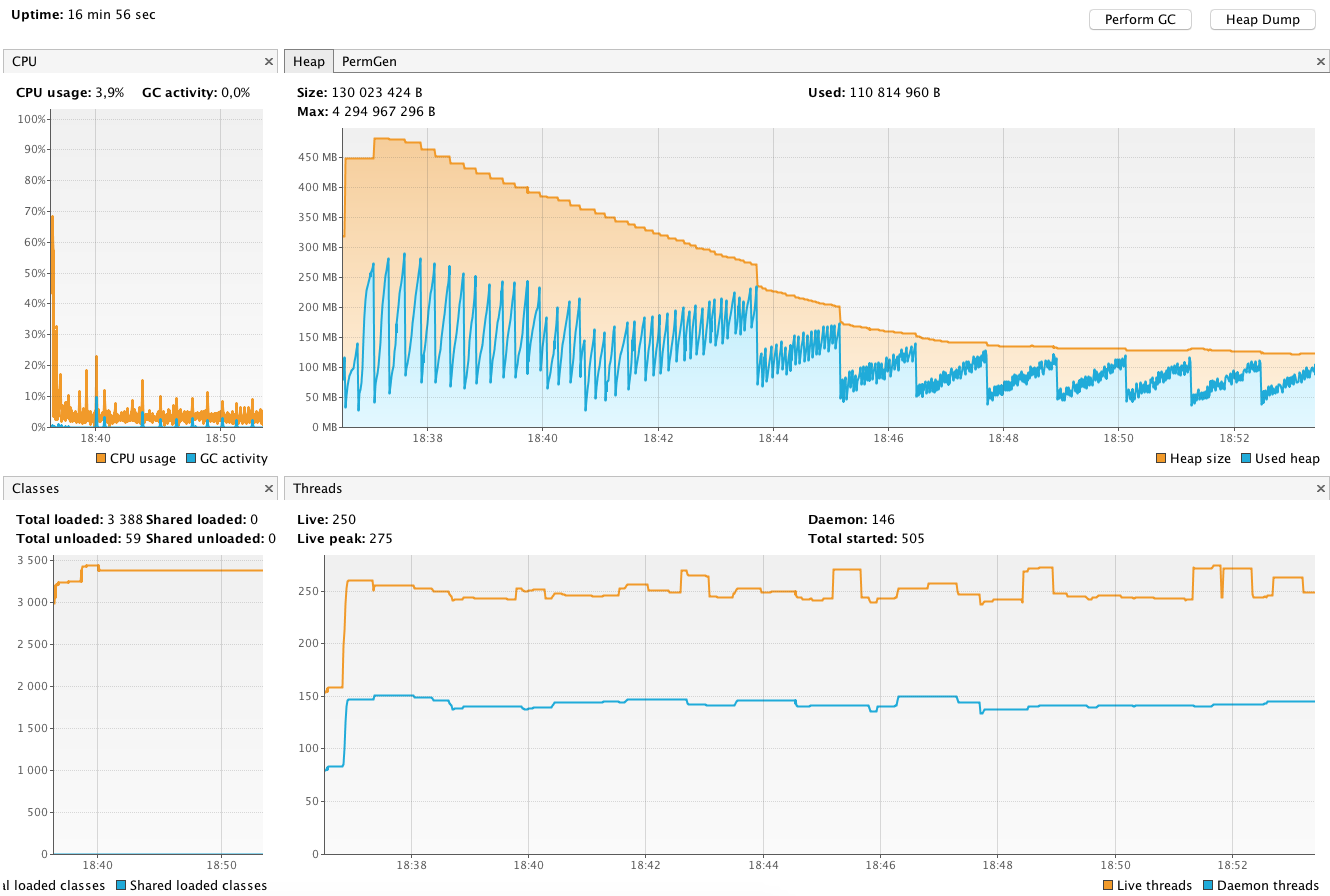Click the 3 500 label on classes chart
The height and width of the screenshot is (896, 1330).
tap(31, 560)
